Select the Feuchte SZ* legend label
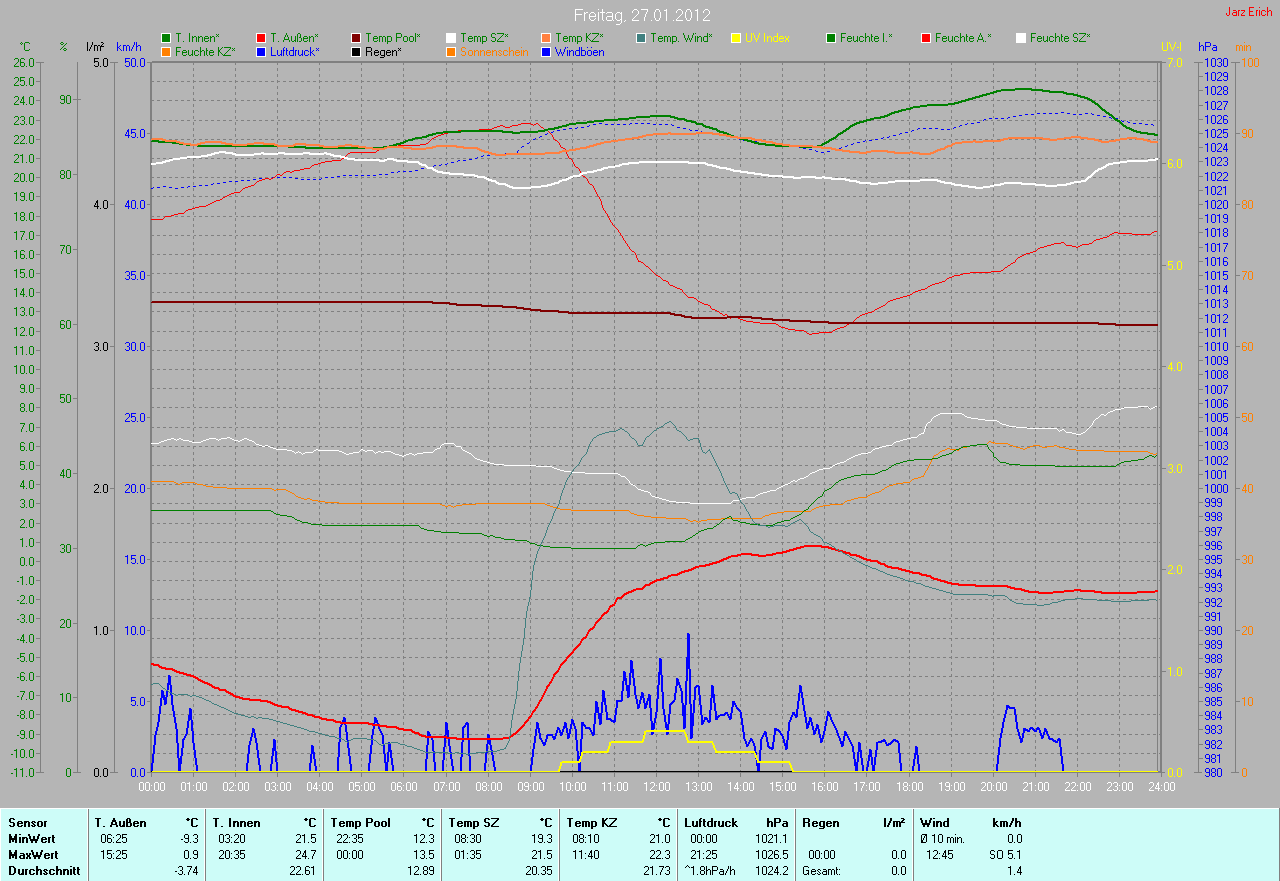The width and height of the screenshot is (1280, 881). [x=1060, y=38]
